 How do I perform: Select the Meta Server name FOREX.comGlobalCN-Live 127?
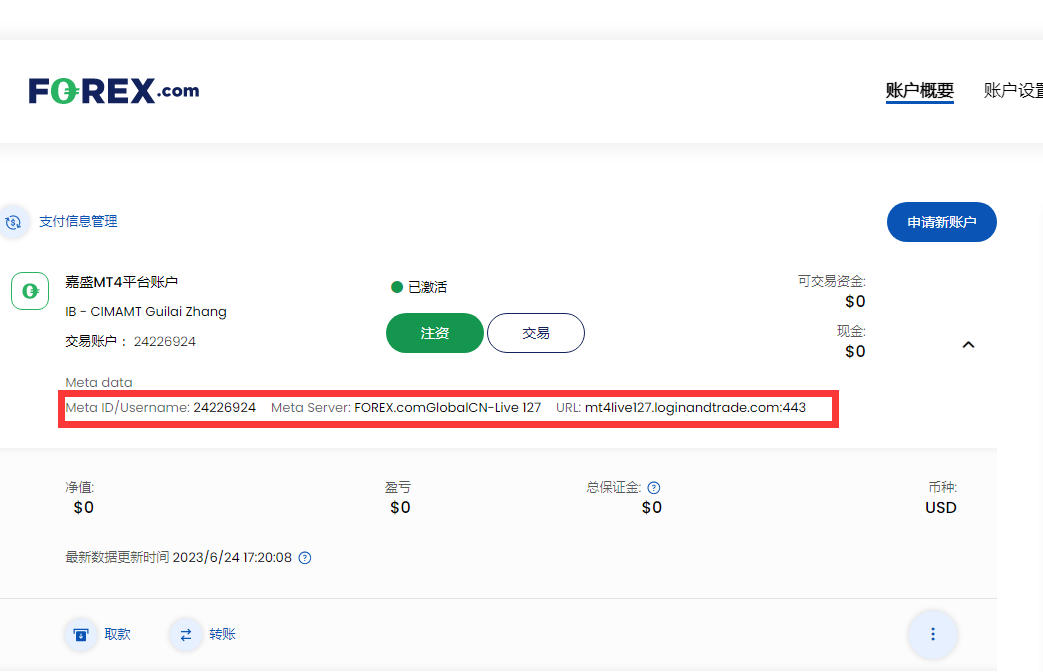coord(448,408)
